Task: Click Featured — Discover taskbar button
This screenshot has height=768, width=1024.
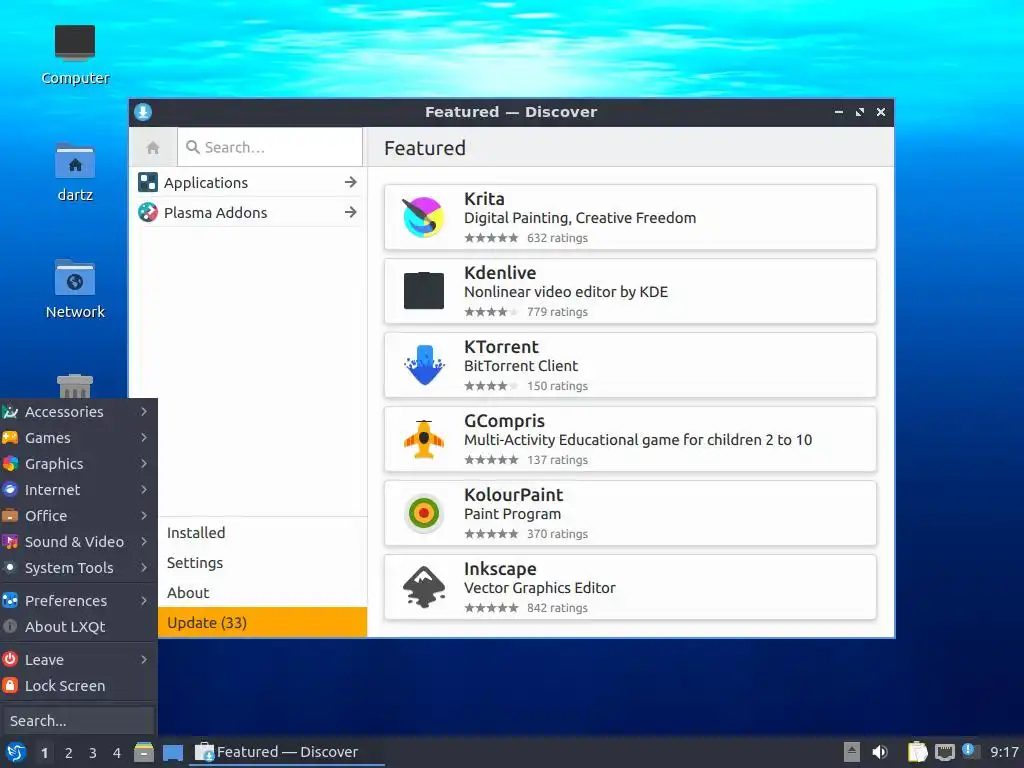Action: [286, 752]
